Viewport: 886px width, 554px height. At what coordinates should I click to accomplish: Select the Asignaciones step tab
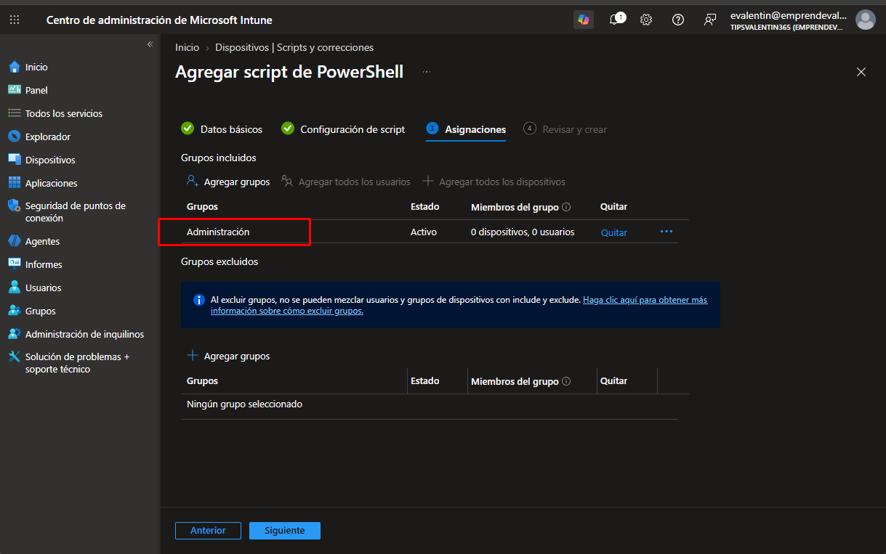466,129
